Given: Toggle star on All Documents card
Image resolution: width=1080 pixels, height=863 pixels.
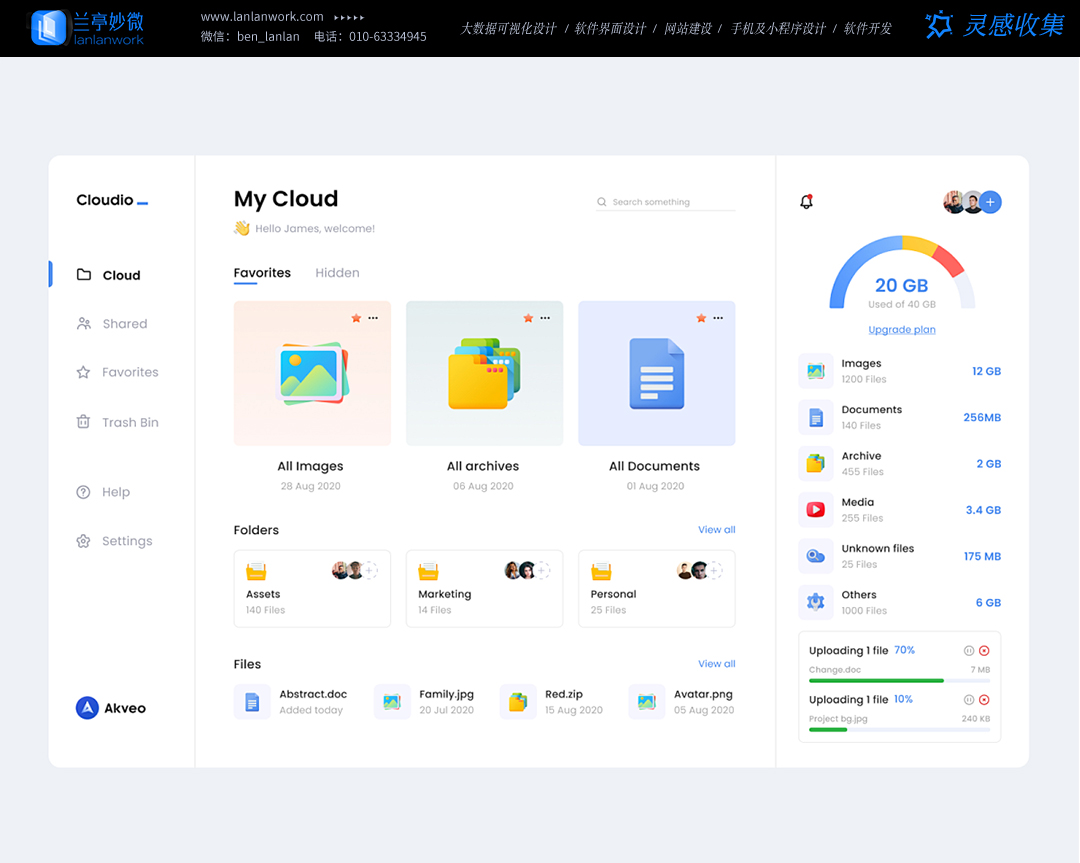Looking at the screenshot, I should (x=701, y=318).
